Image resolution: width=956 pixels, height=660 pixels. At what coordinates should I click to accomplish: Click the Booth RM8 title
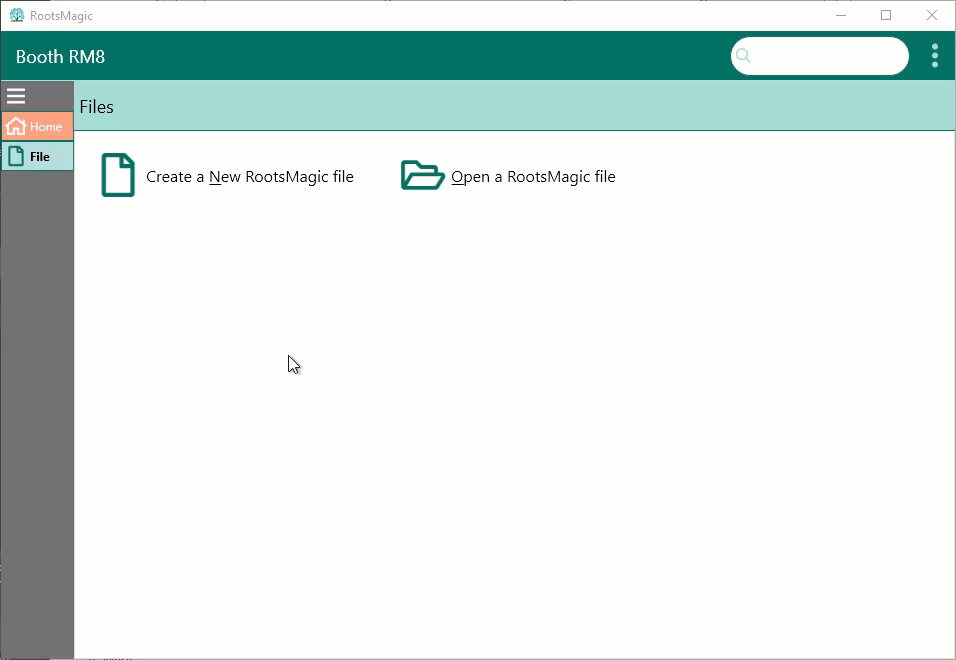(x=60, y=57)
